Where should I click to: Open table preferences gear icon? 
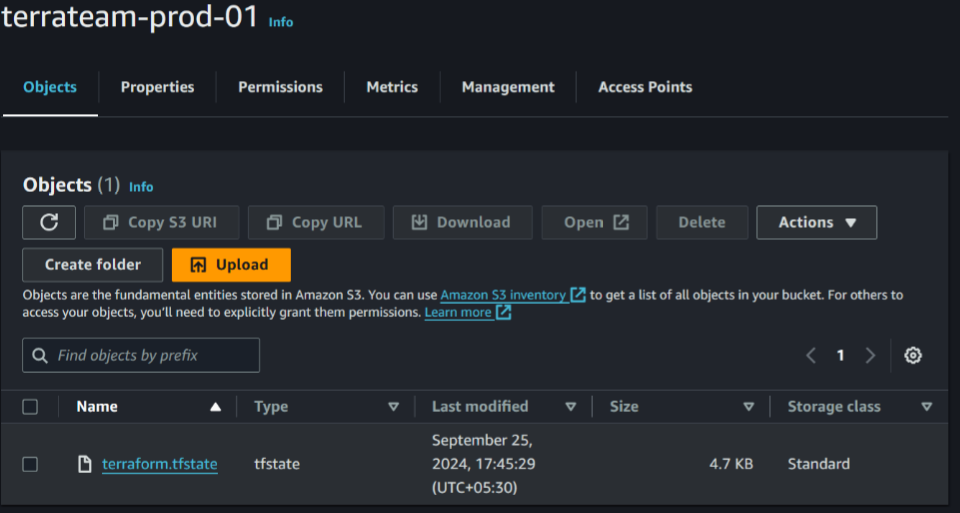pyautogui.click(x=913, y=355)
